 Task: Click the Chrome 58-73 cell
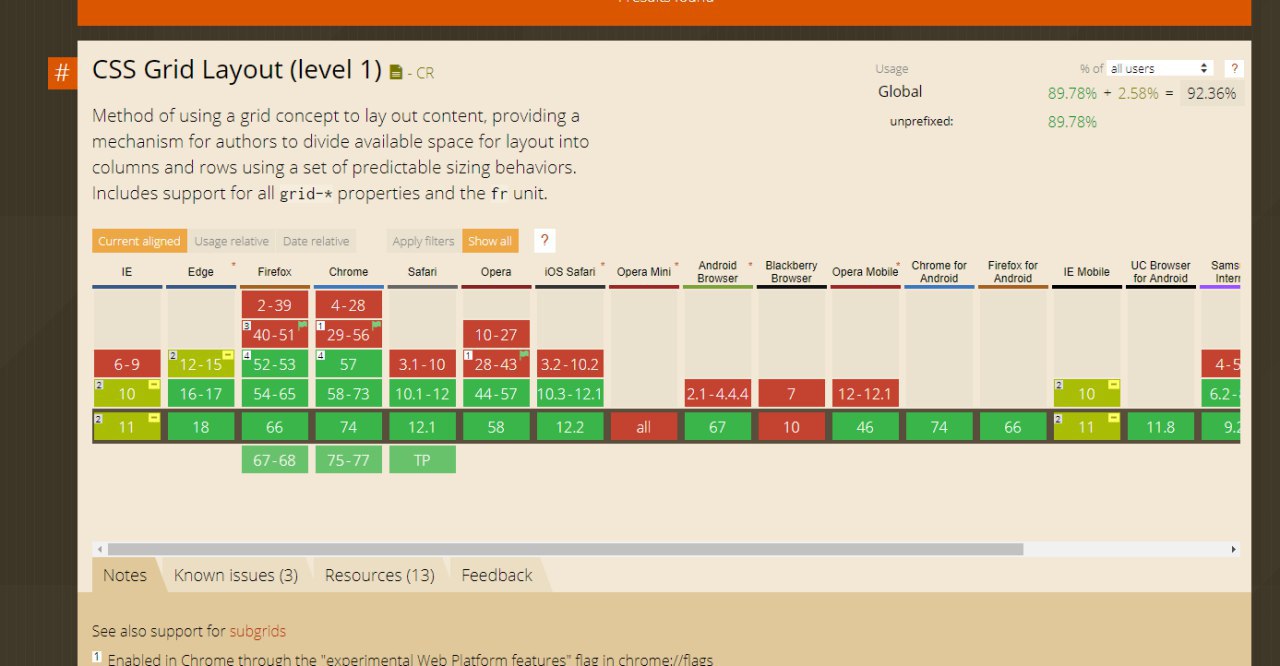348,394
